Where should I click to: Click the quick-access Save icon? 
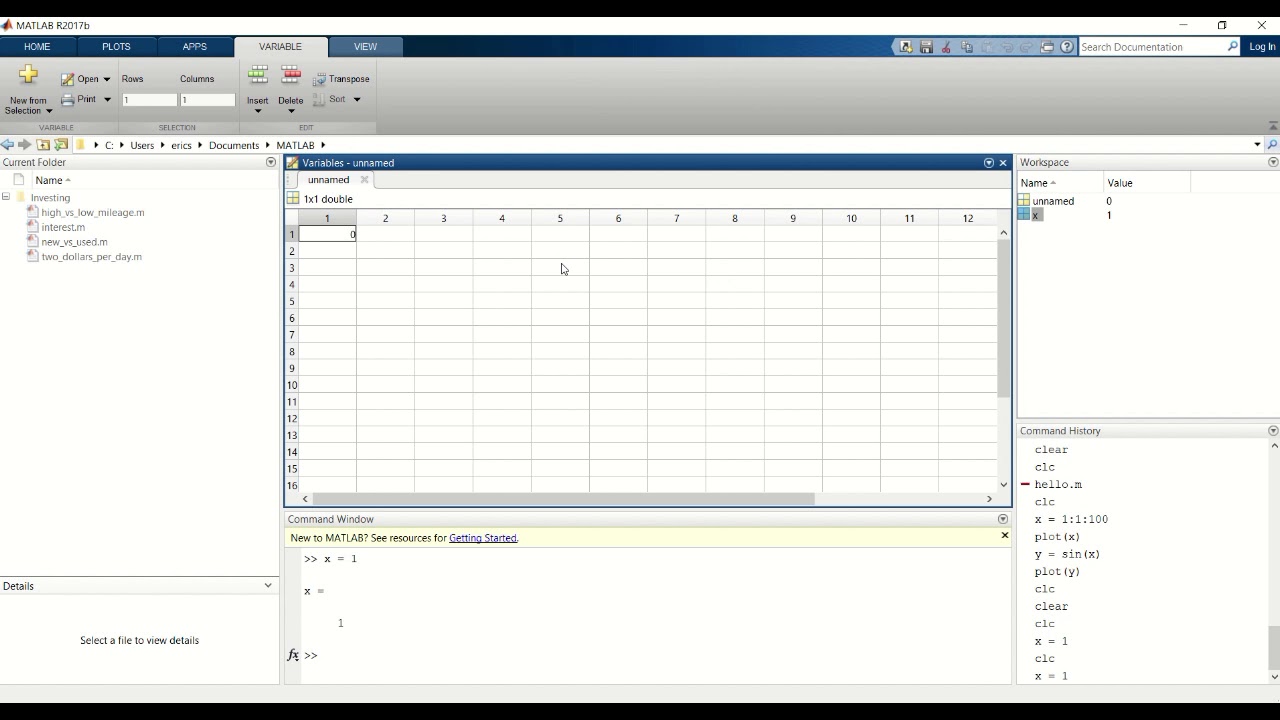(926, 47)
